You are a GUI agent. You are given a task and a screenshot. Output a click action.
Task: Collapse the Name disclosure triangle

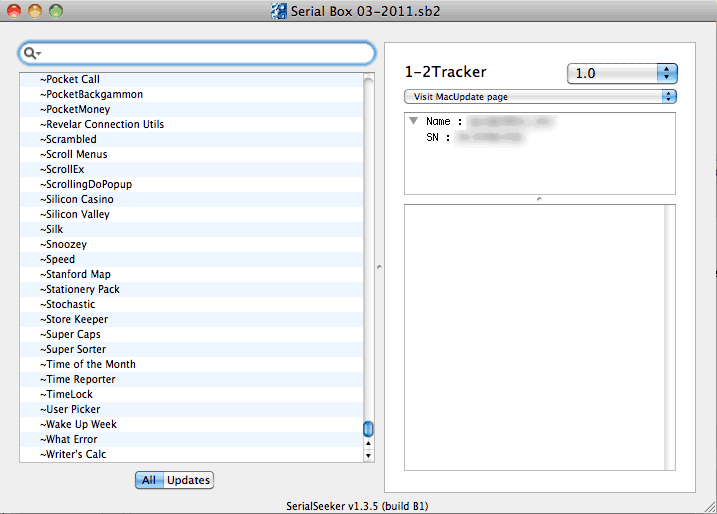tap(414, 121)
